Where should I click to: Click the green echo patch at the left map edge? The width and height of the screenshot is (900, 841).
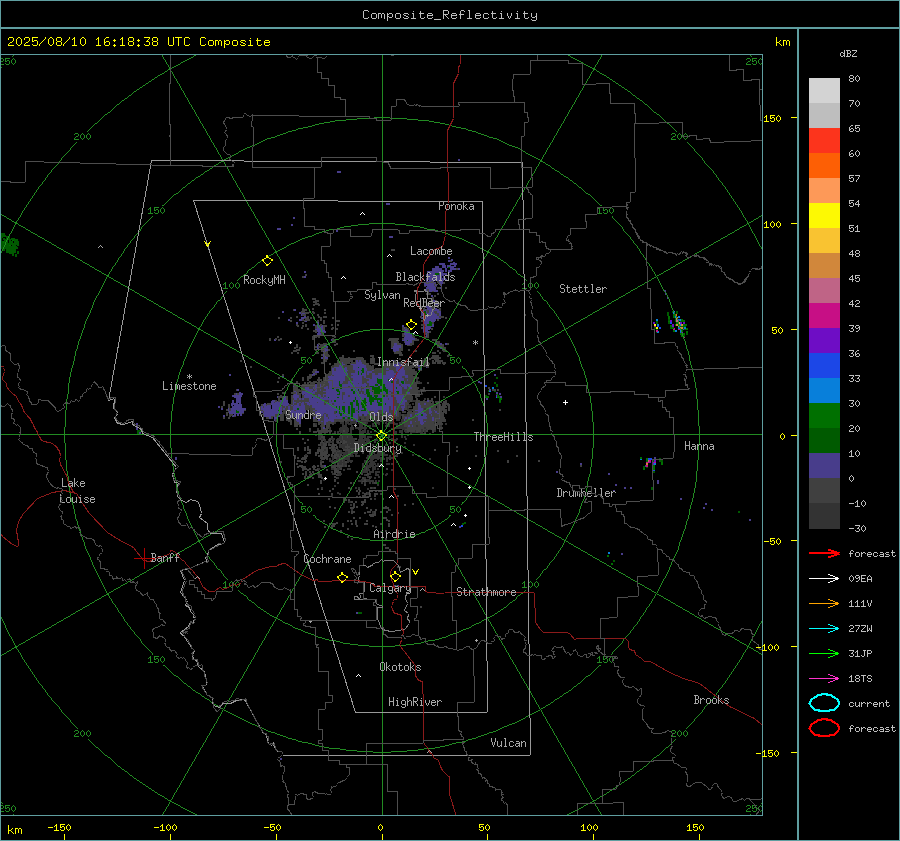9,244
